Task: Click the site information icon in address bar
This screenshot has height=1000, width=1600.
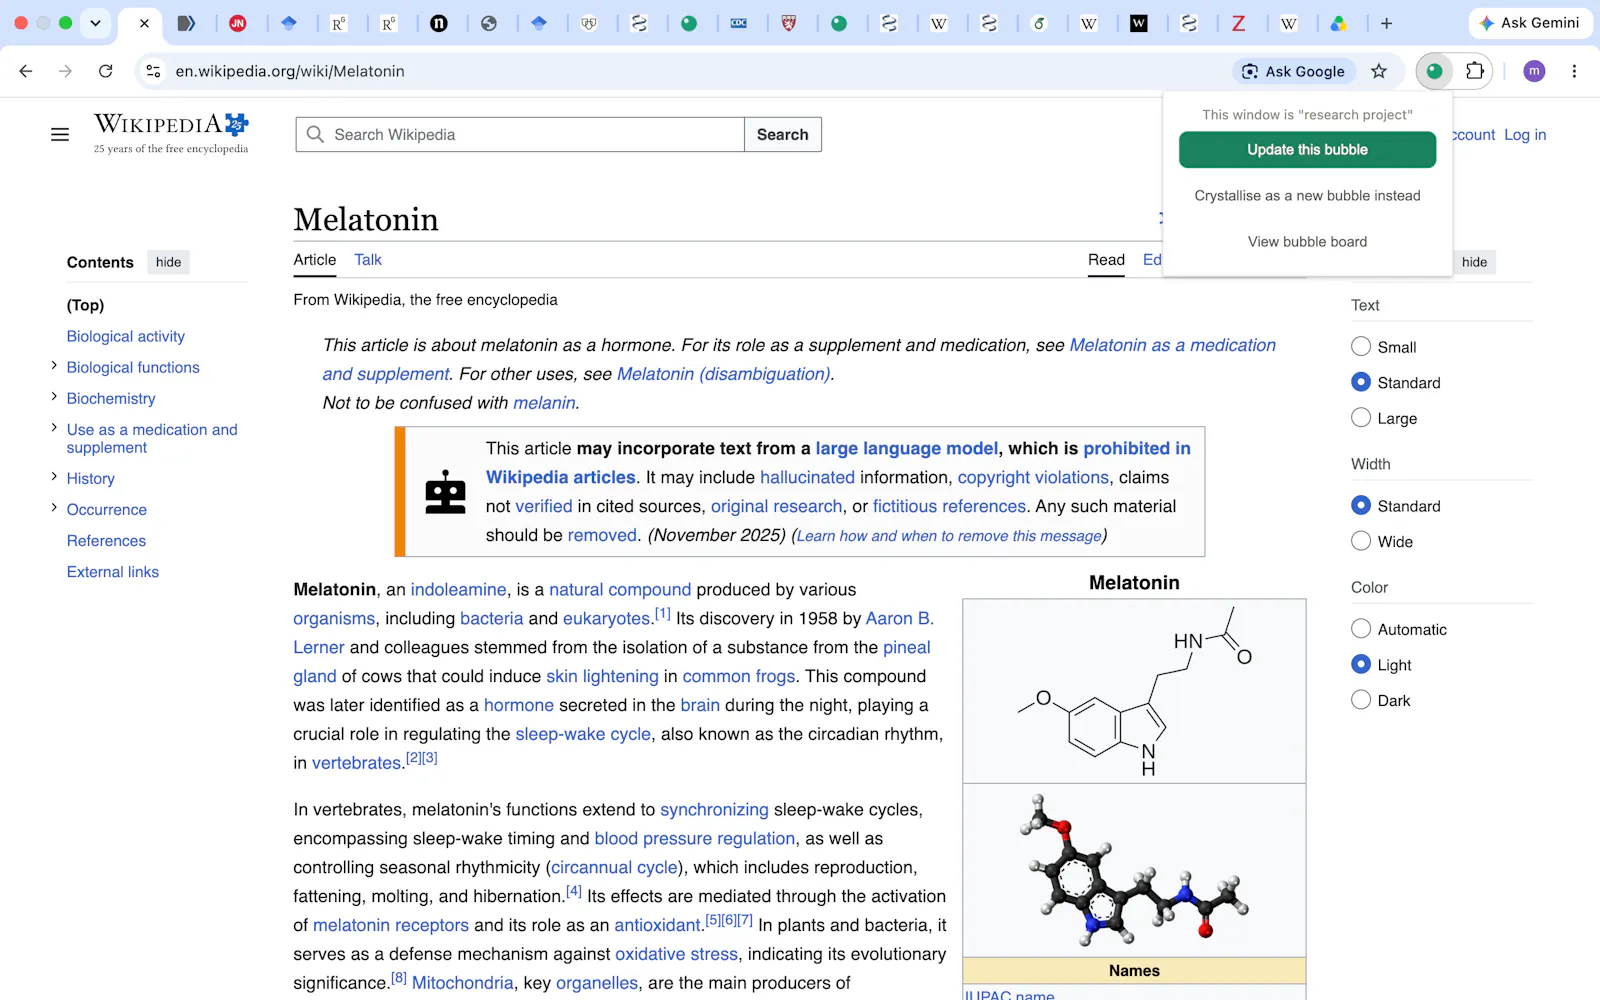Action: pos(153,71)
